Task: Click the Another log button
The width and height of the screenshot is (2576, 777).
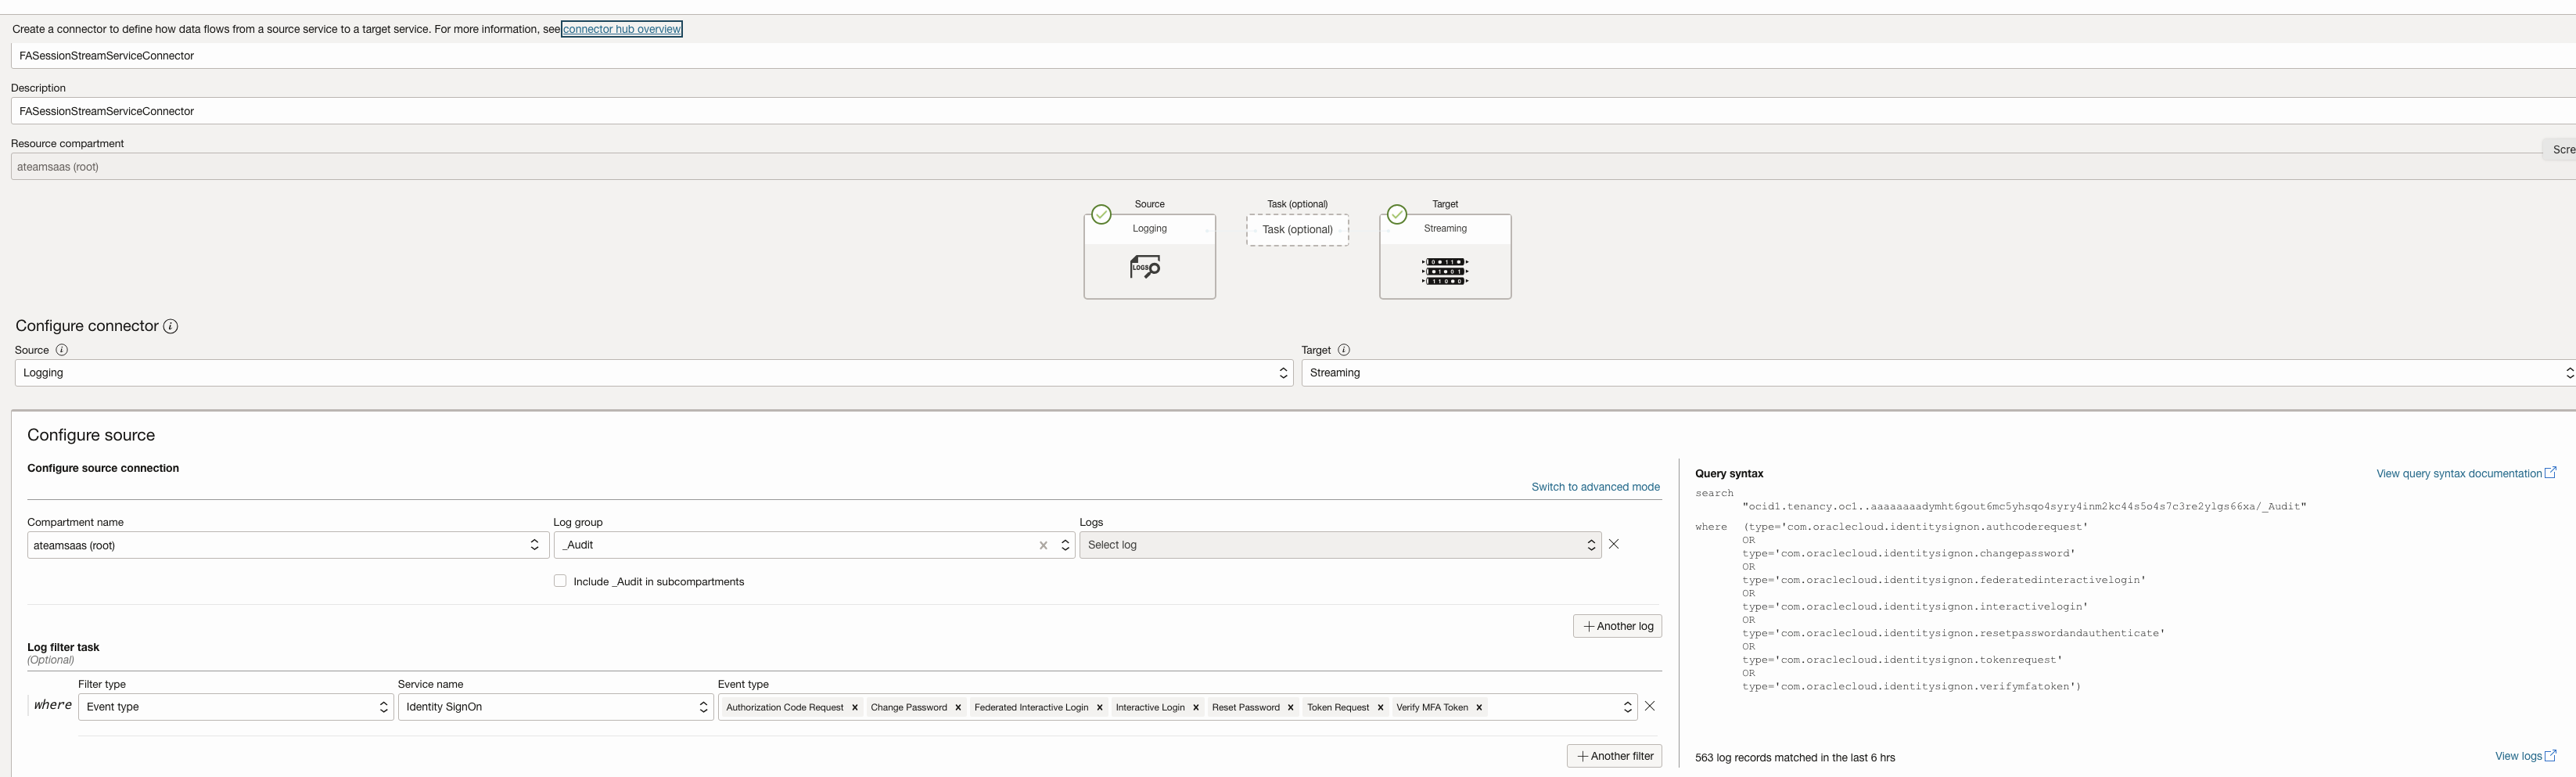Action: (x=1617, y=626)
